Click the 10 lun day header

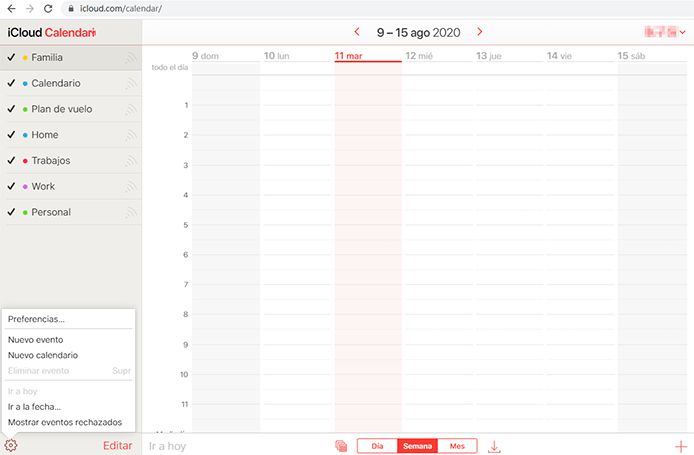click(277, 56)
